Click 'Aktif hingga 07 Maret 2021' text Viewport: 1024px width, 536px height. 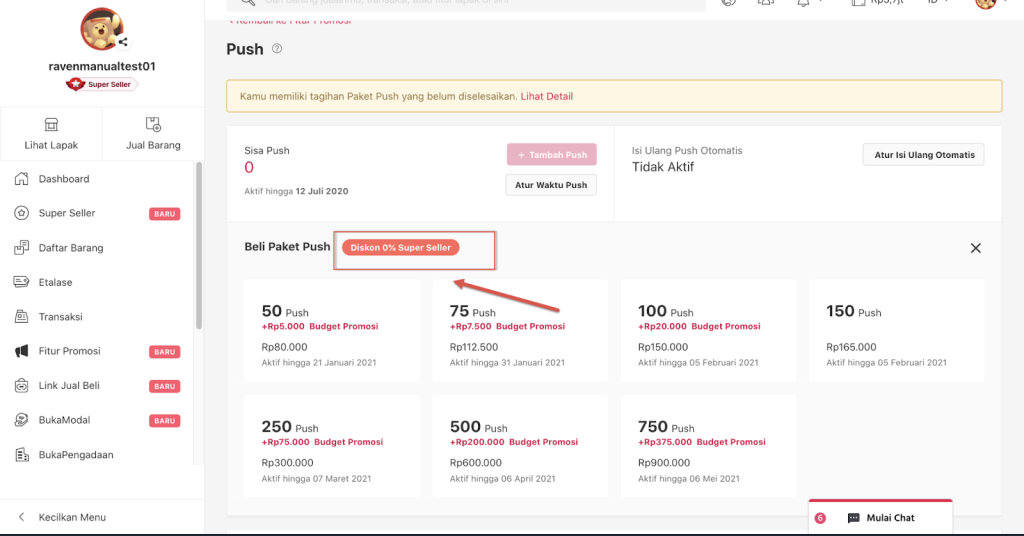316,479
